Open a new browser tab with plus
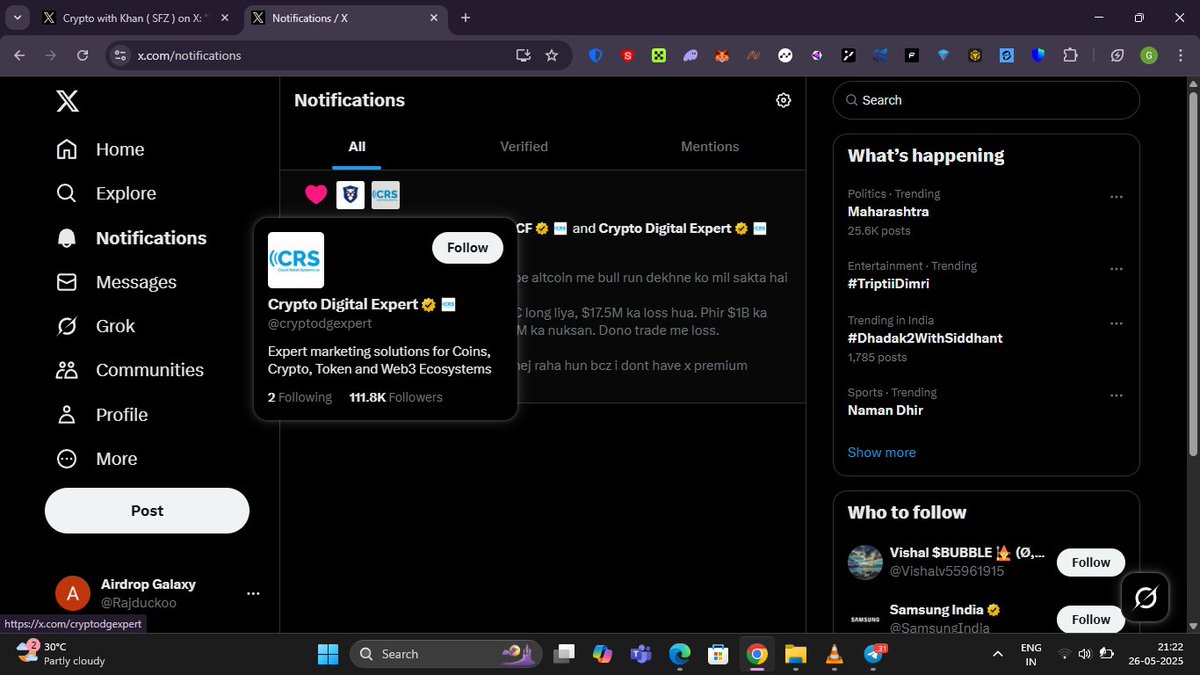Screen dimensions: 1200x675 click(x=465, y=18)
